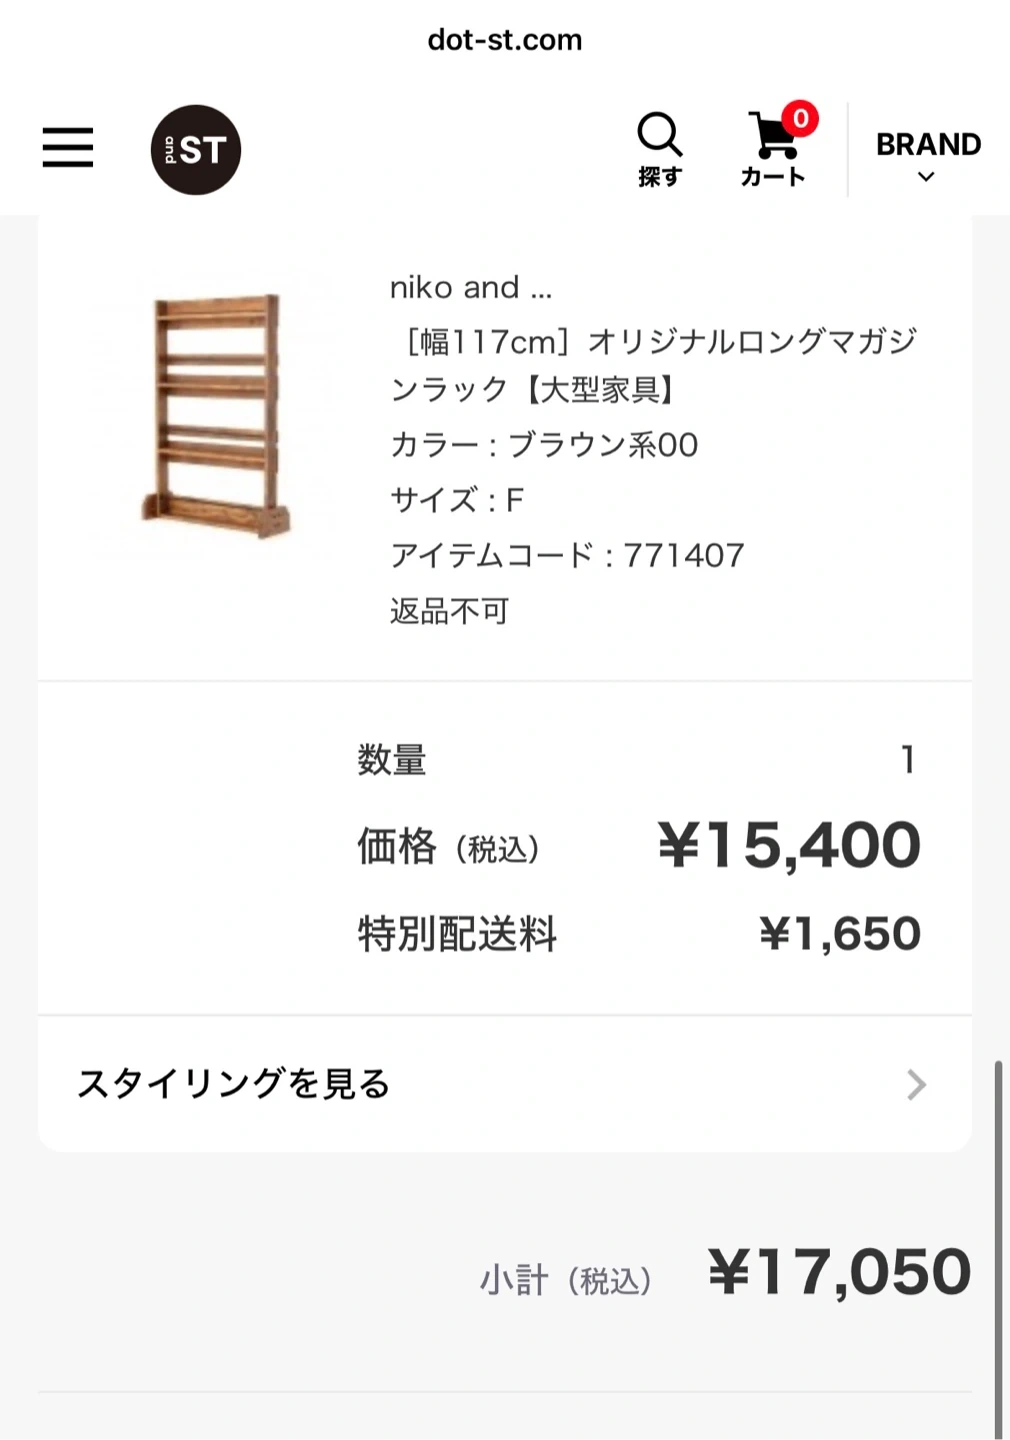Viewport: 1010px width, 1440px height.
Task: Open the shopping cart icon
Action: [773, 138]
